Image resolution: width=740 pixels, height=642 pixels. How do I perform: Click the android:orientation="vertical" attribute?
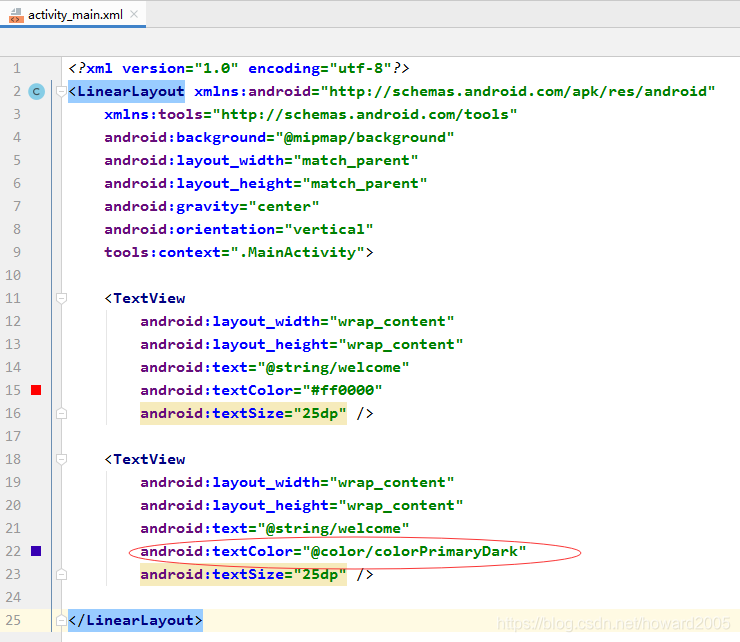coord(238,229)
